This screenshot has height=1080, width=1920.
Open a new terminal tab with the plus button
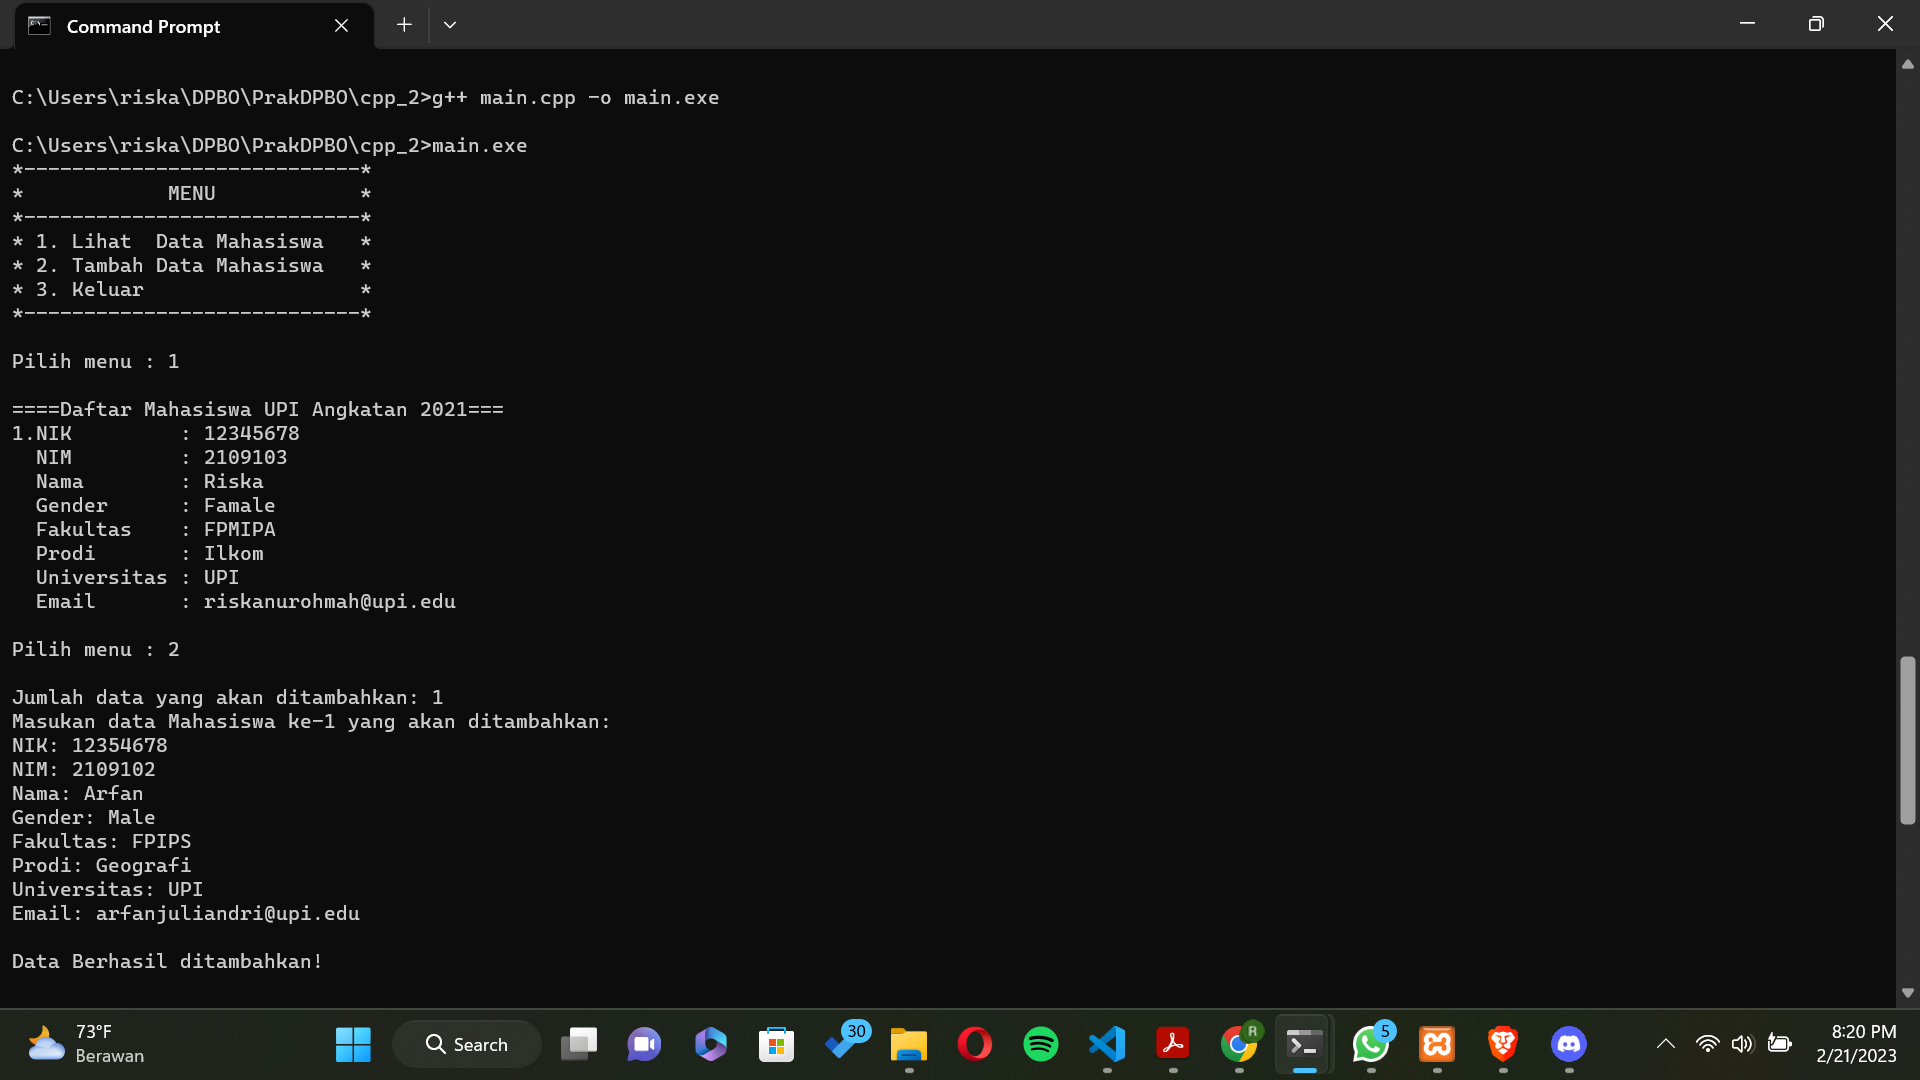(x=403, y=24)
